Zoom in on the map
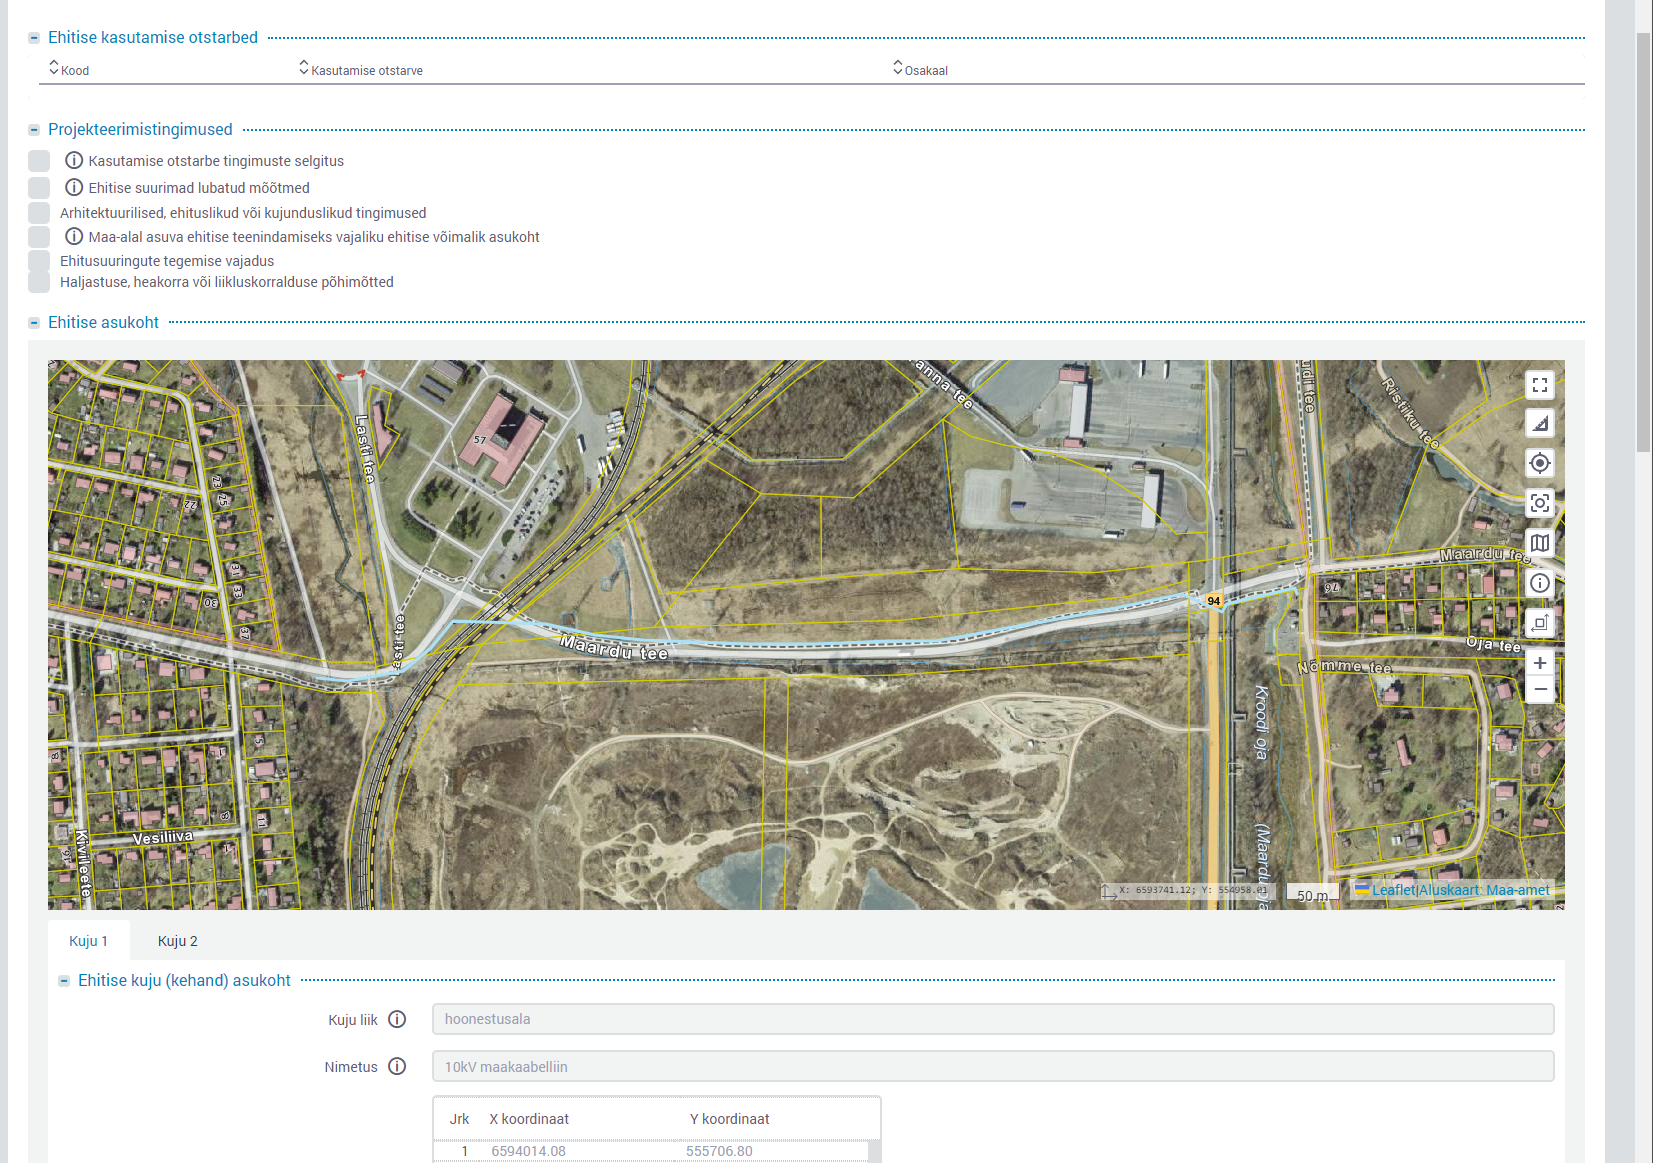1653x1163 pixels. pos(1539,663)
